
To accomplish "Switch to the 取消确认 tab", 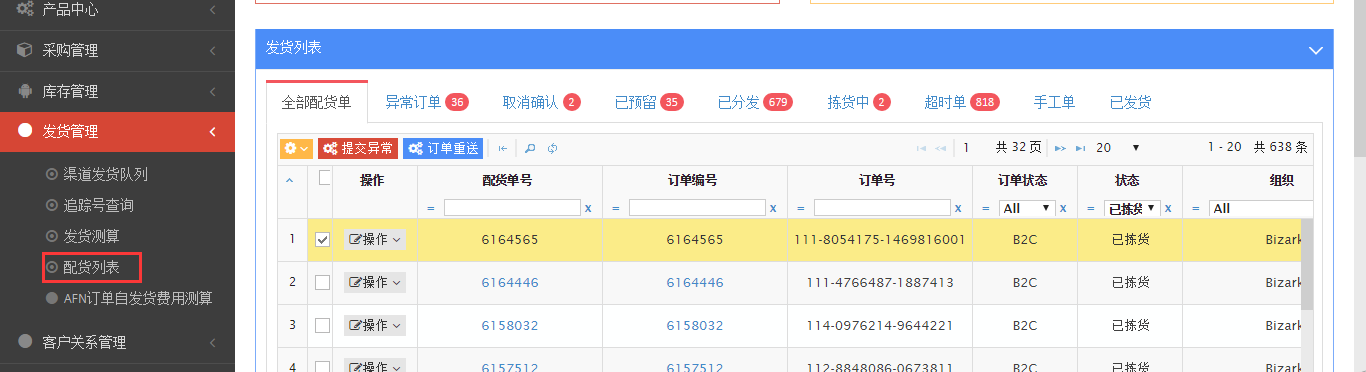I will point(542,102).
